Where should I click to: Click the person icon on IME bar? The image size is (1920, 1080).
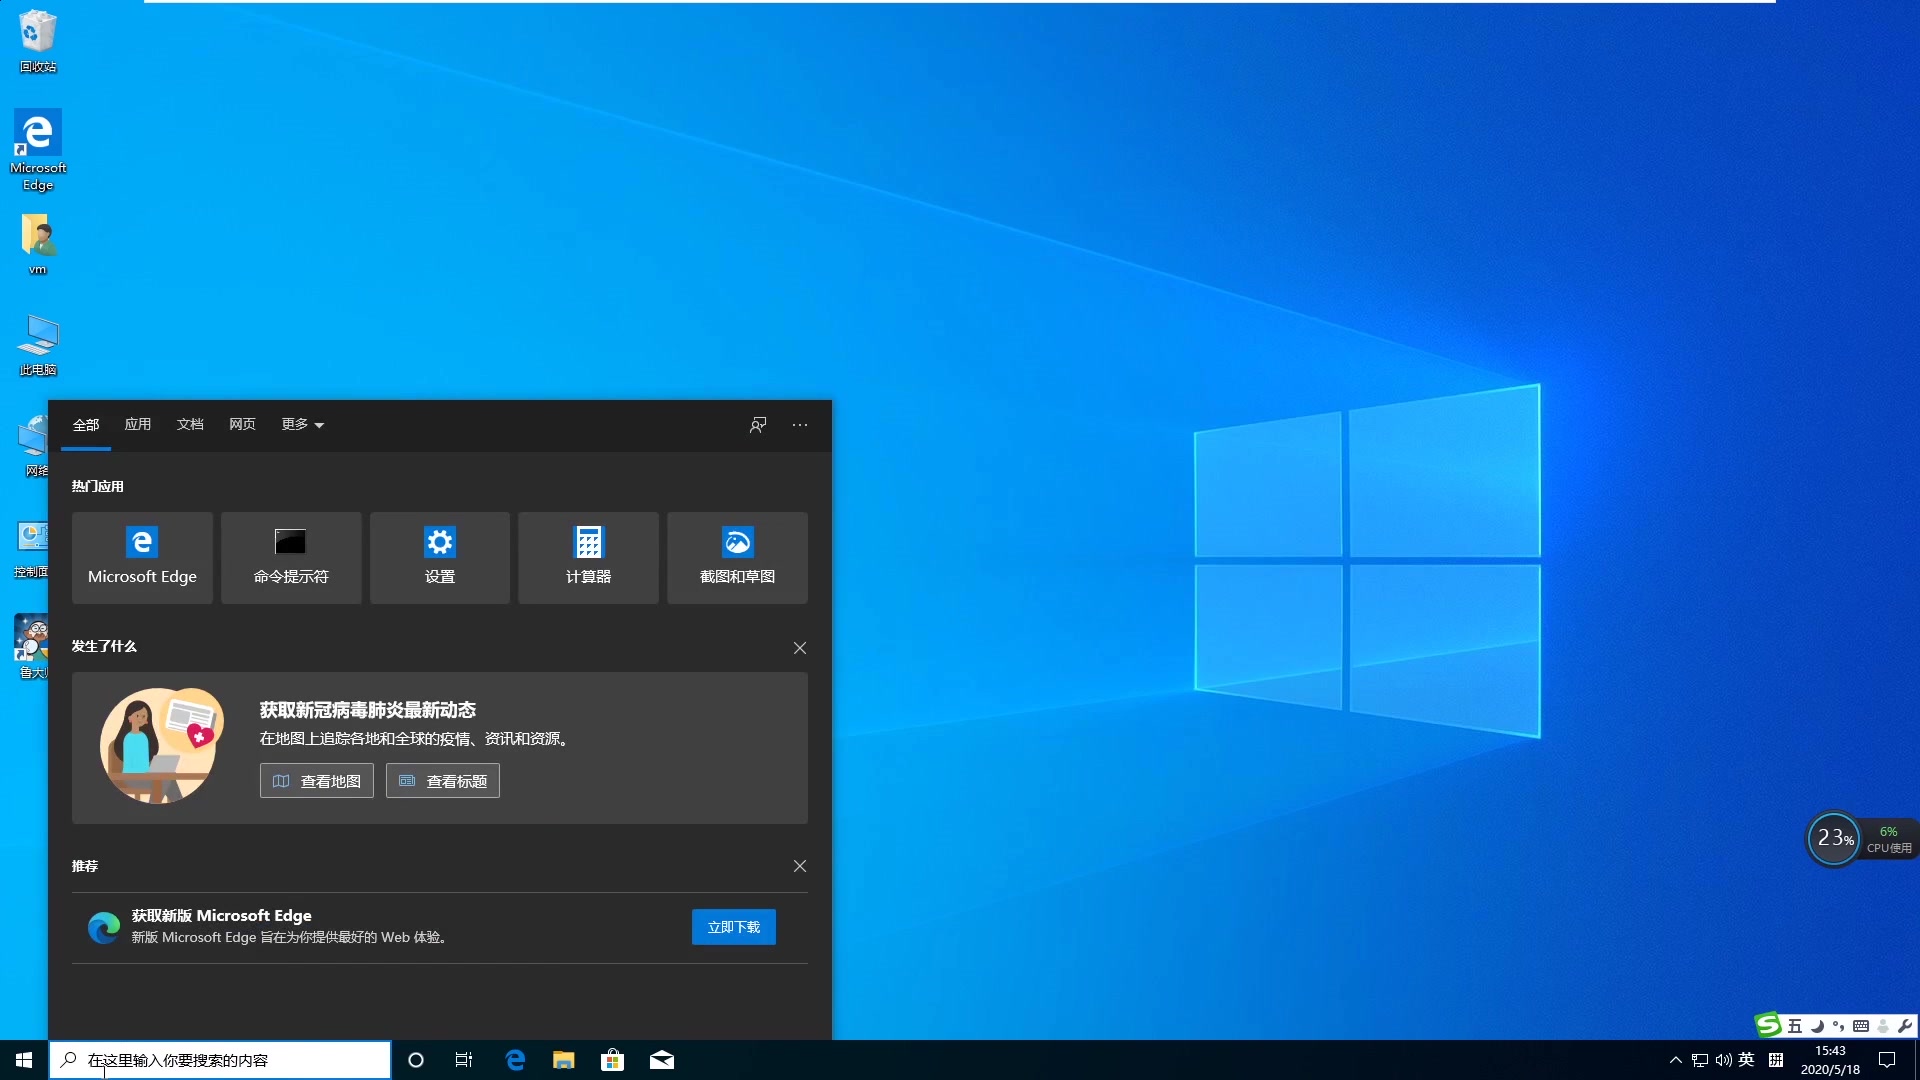(1883, 1026)
